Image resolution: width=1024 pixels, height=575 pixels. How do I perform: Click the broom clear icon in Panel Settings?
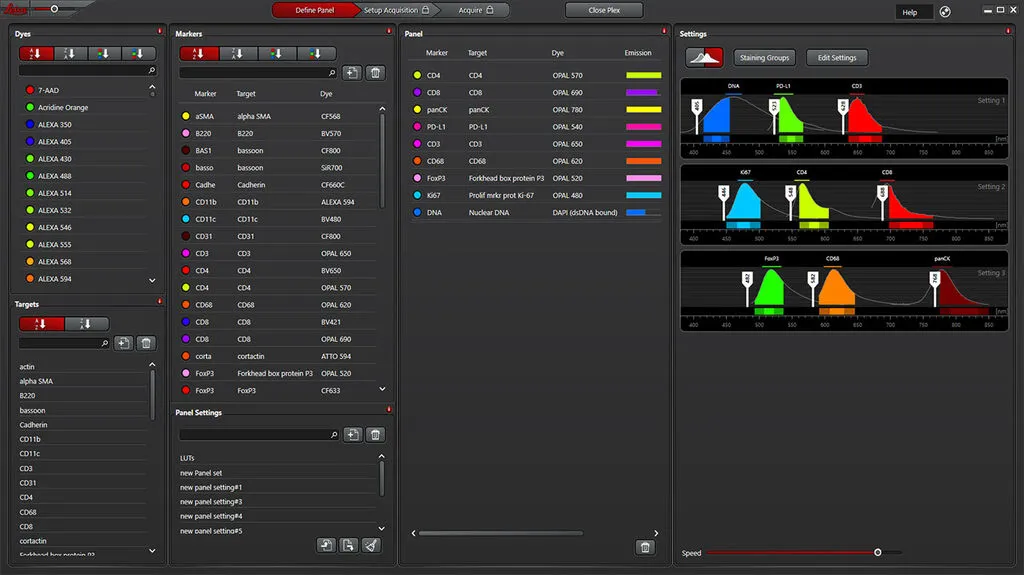click(x=371, y=545)
